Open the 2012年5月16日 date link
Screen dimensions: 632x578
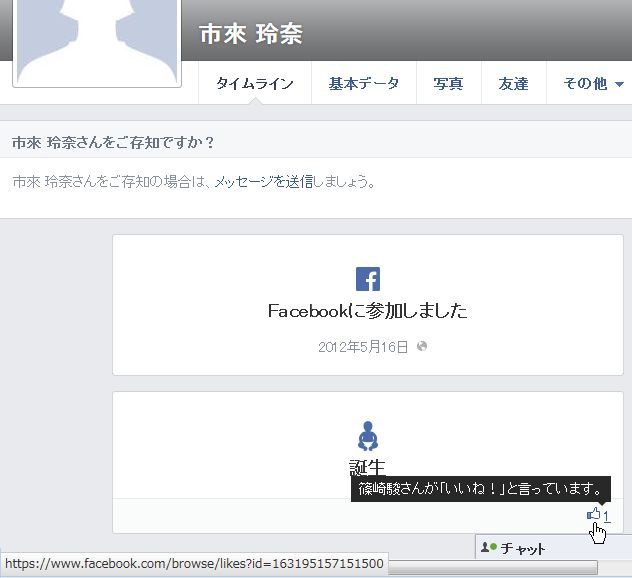pos(363,347)
